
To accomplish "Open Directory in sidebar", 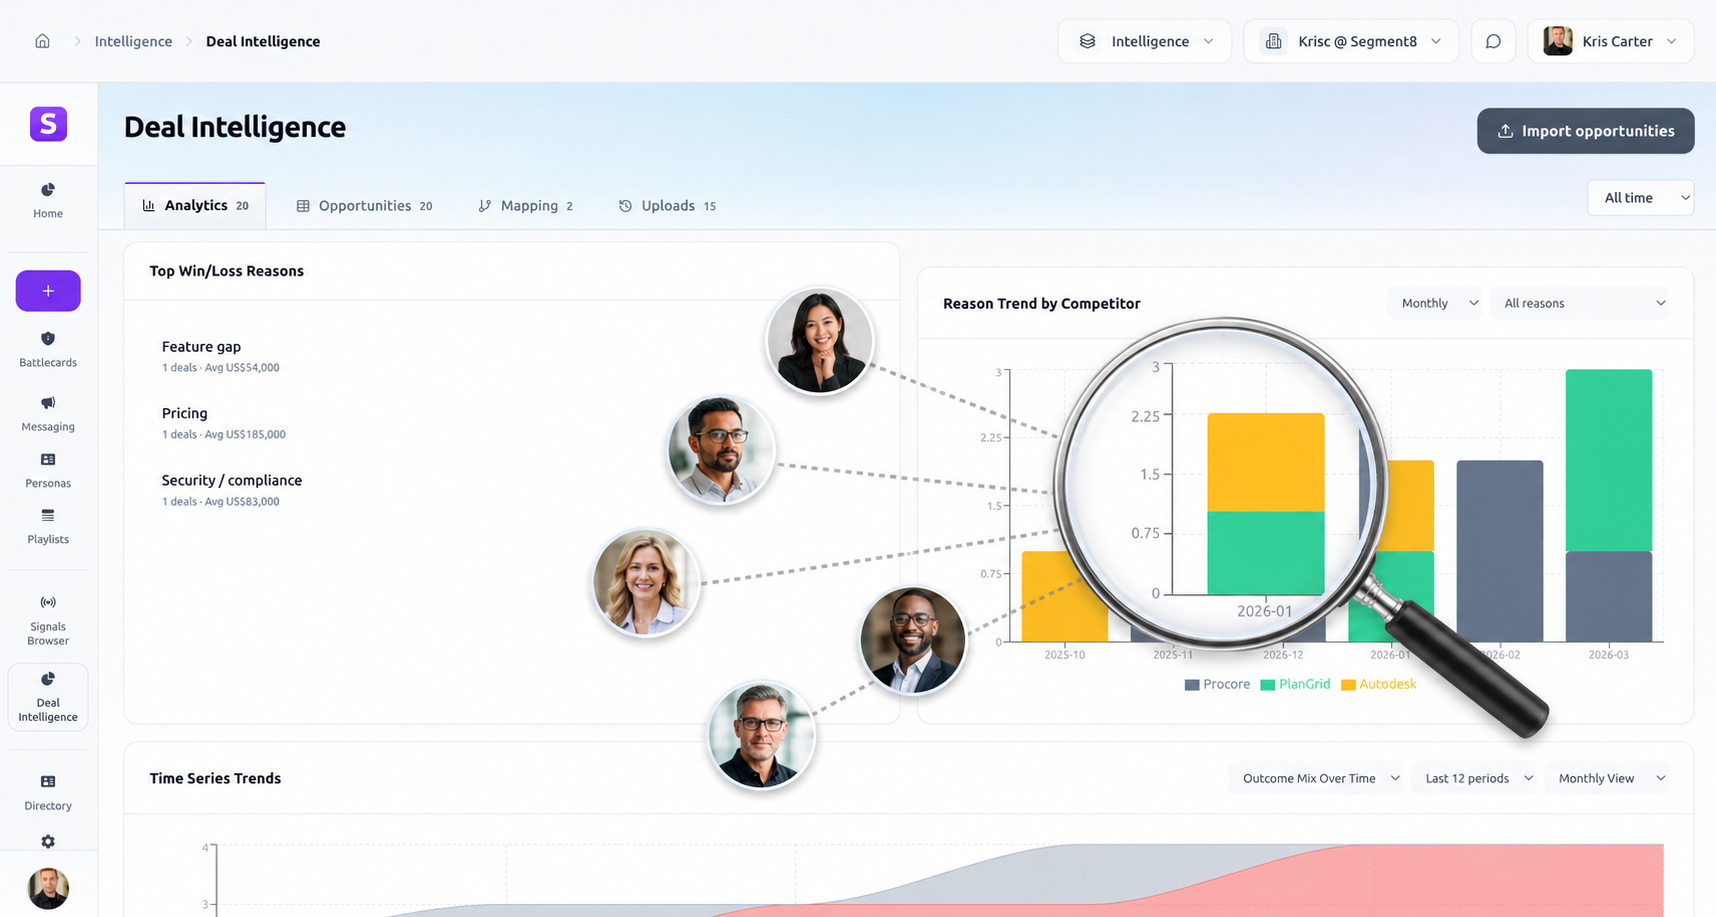I will pos(48,792).
